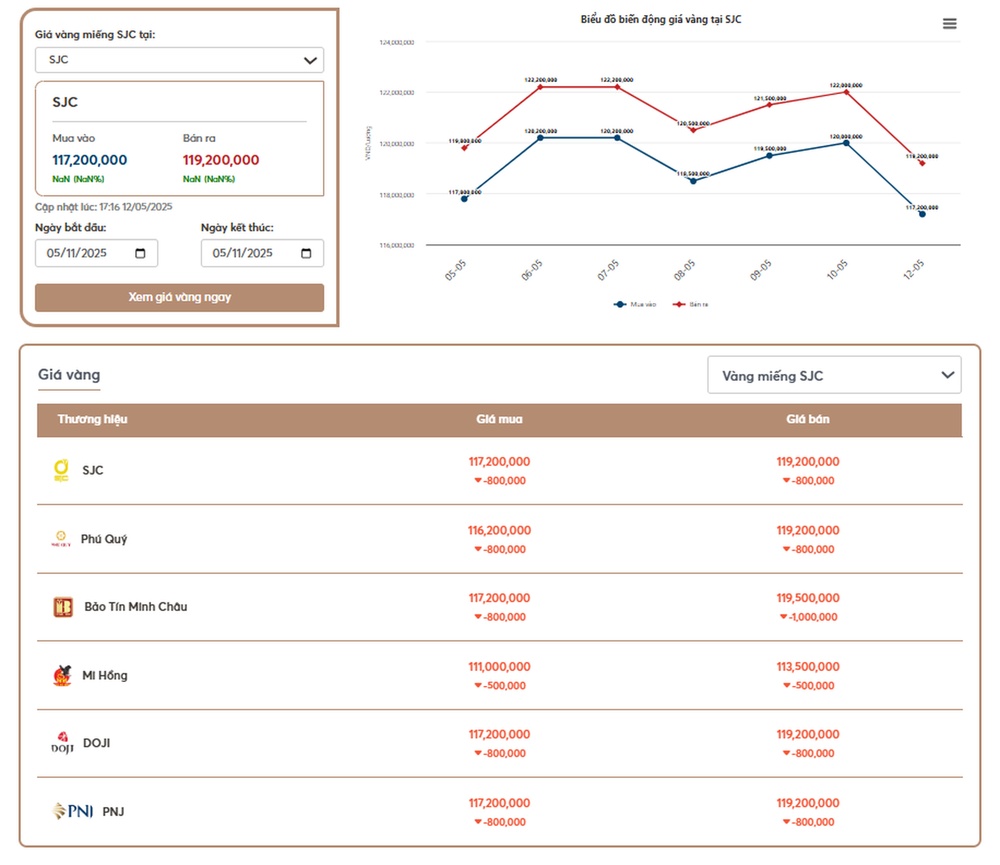Click the Giá bán column header

808,419
